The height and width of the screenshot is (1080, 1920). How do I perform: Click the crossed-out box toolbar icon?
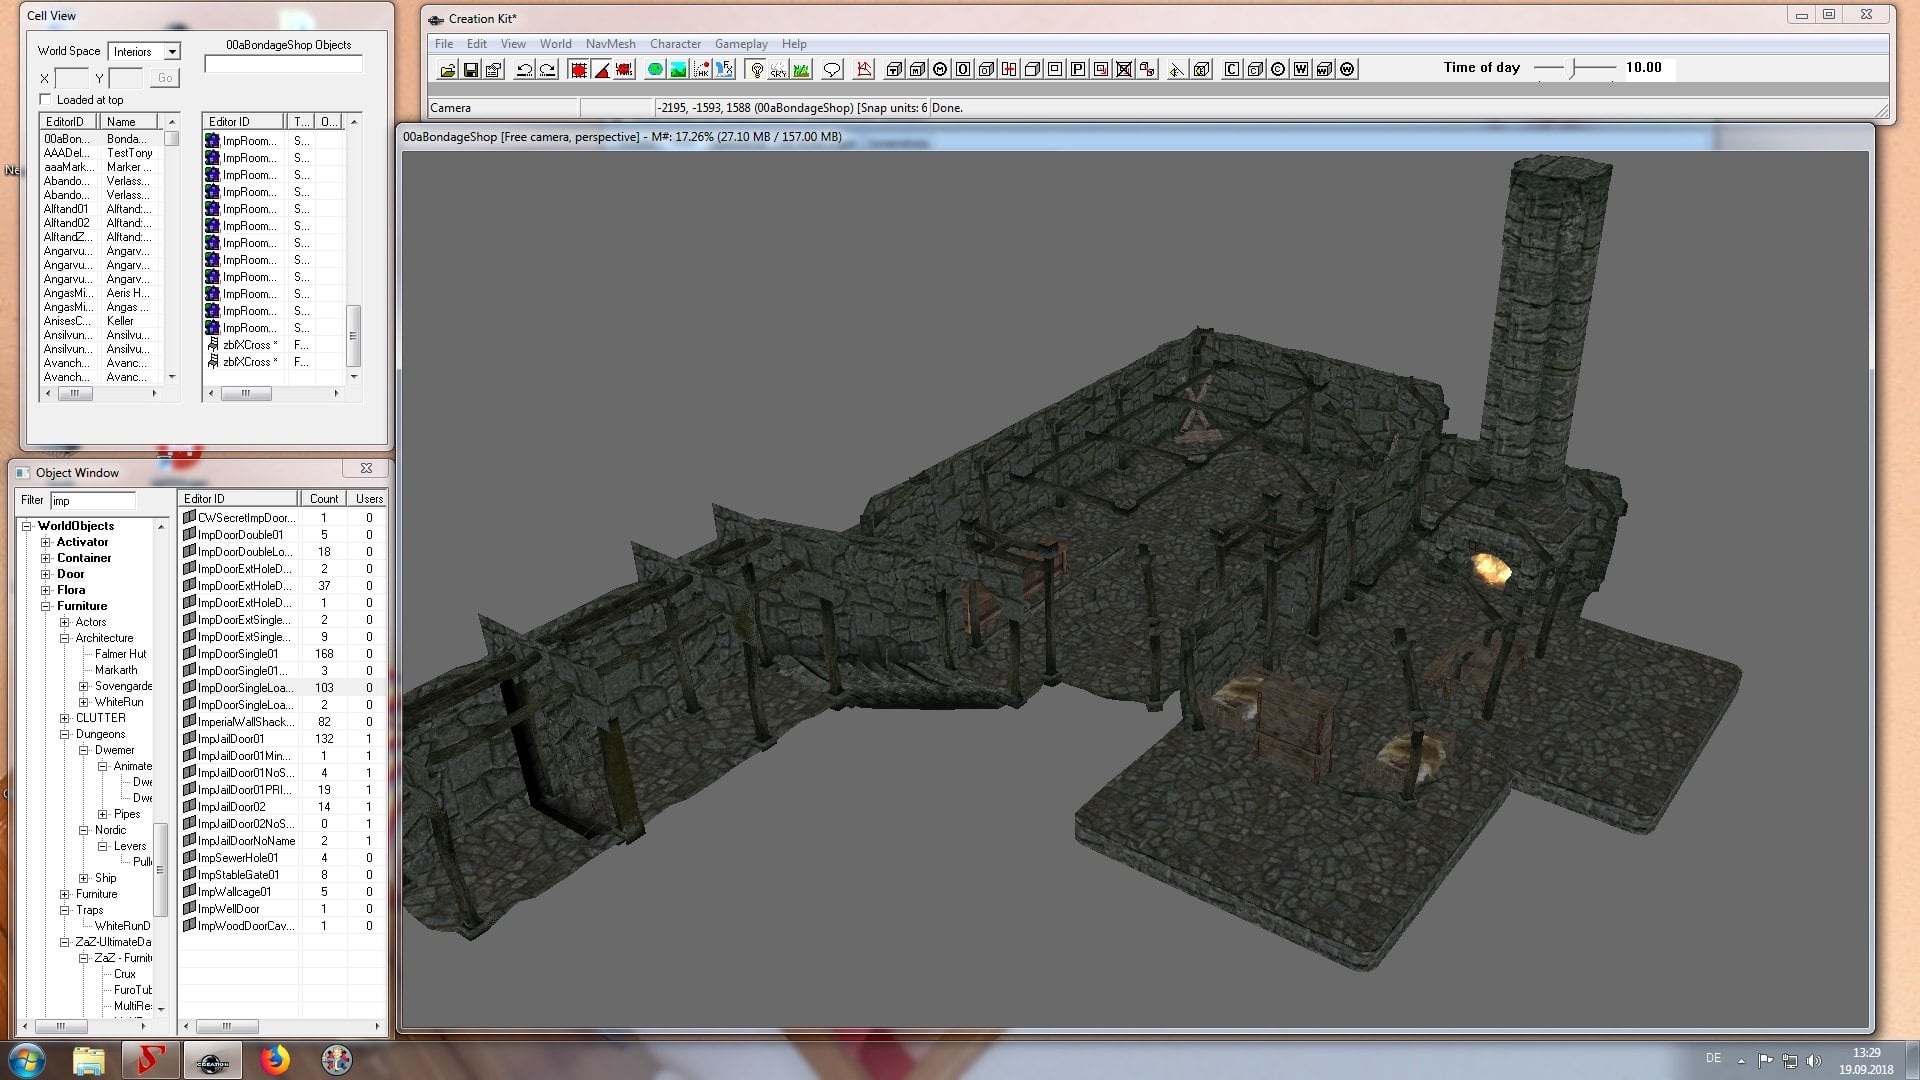(1124, 69)
